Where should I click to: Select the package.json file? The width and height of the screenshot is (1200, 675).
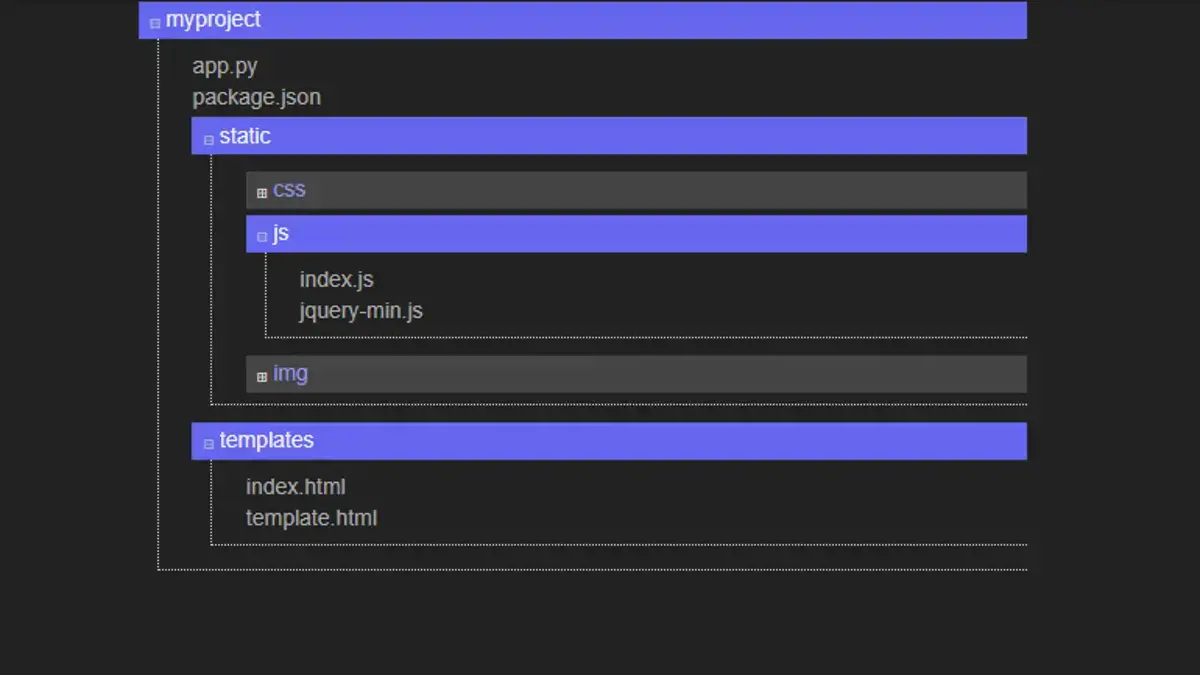257,97
